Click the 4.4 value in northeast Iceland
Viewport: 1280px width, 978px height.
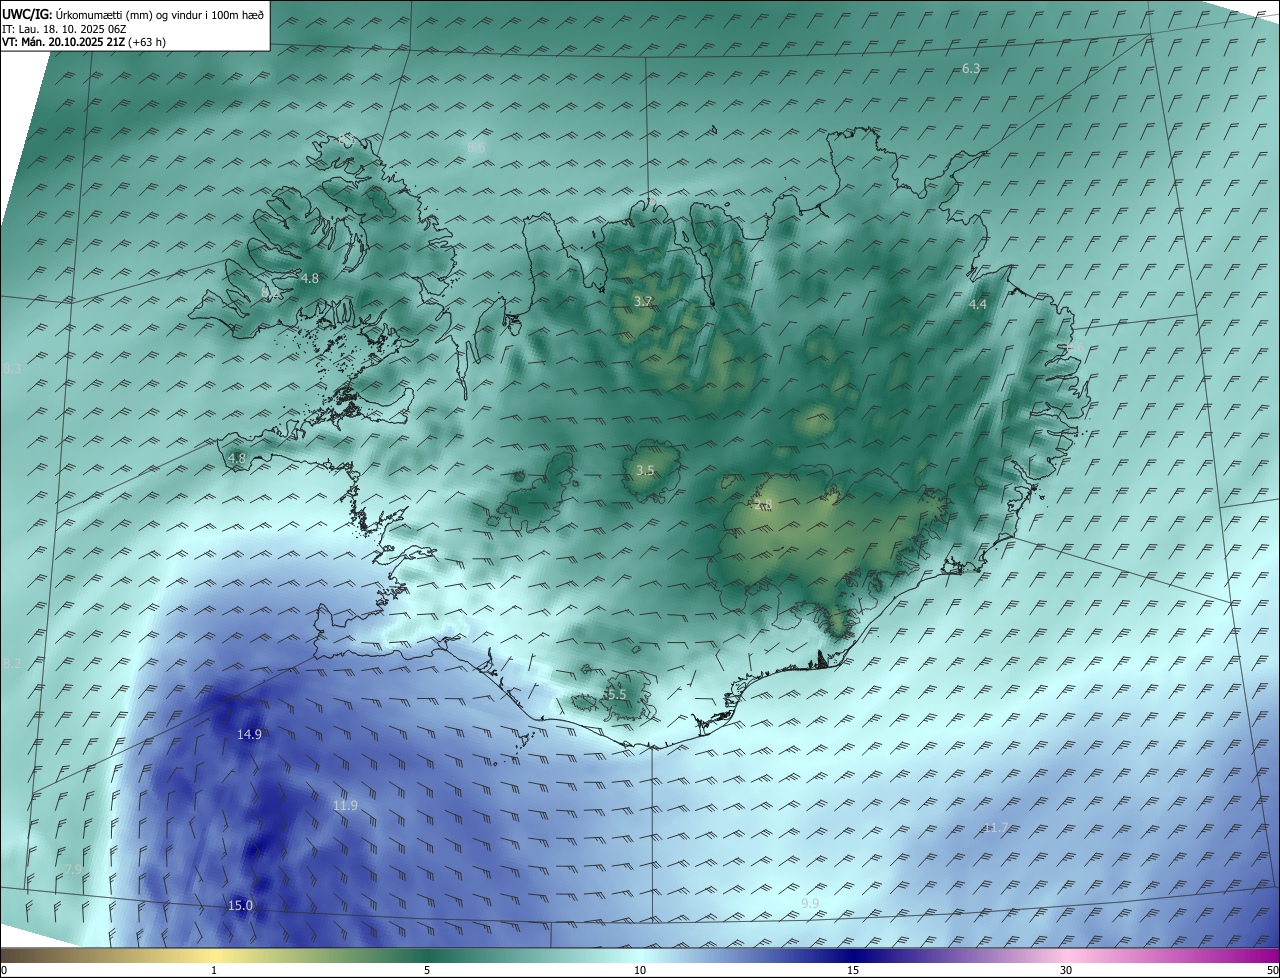click(x=978, y=304)
